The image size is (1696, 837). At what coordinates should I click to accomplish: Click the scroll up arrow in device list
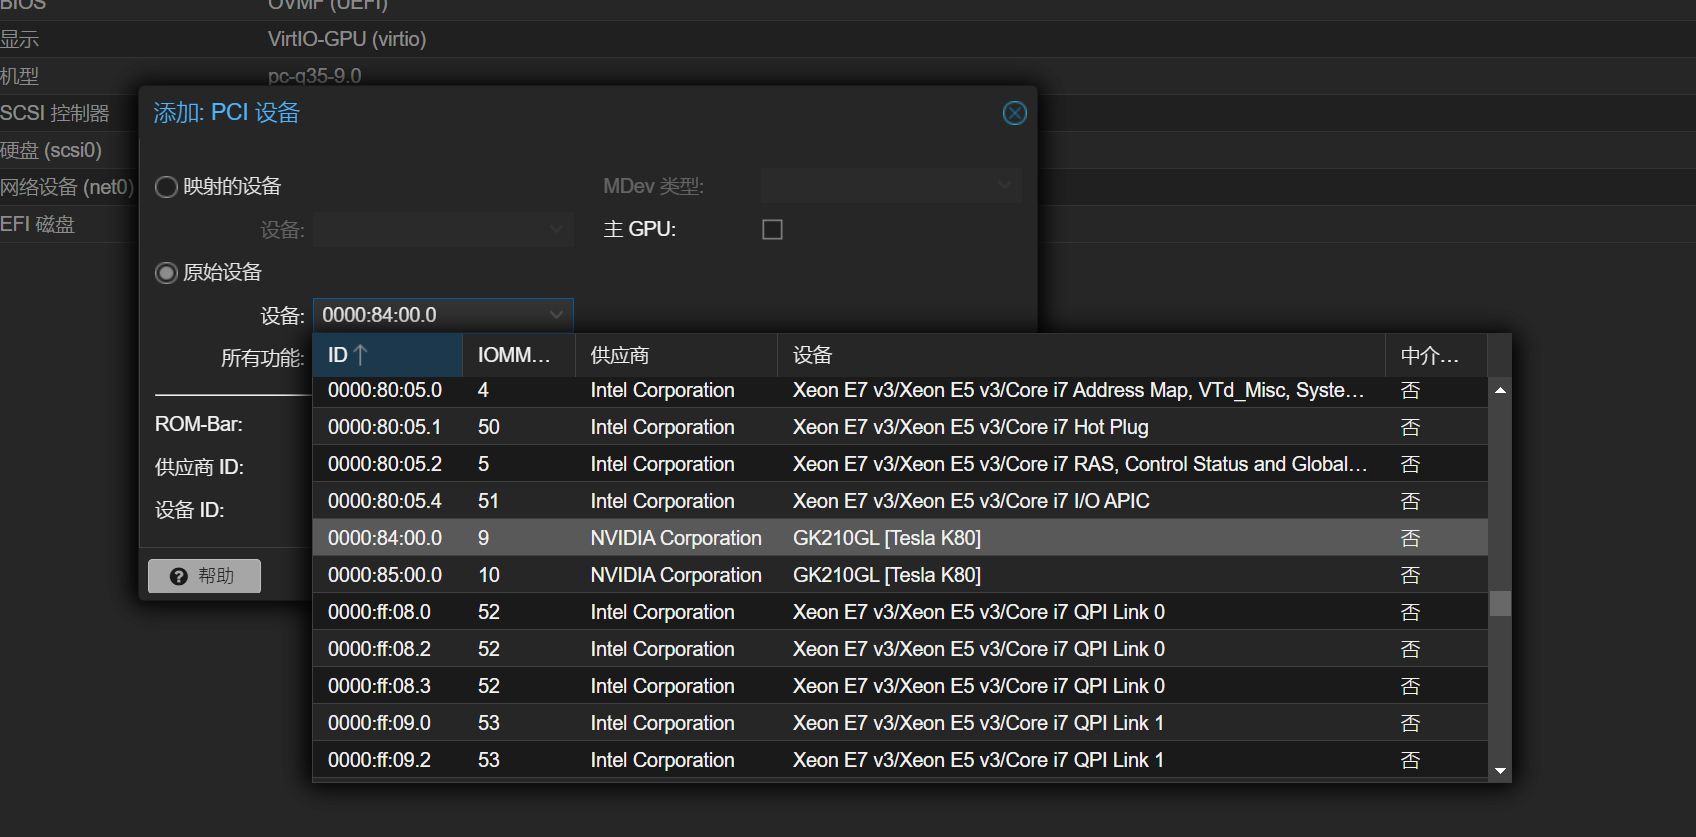pos(1500,390)
